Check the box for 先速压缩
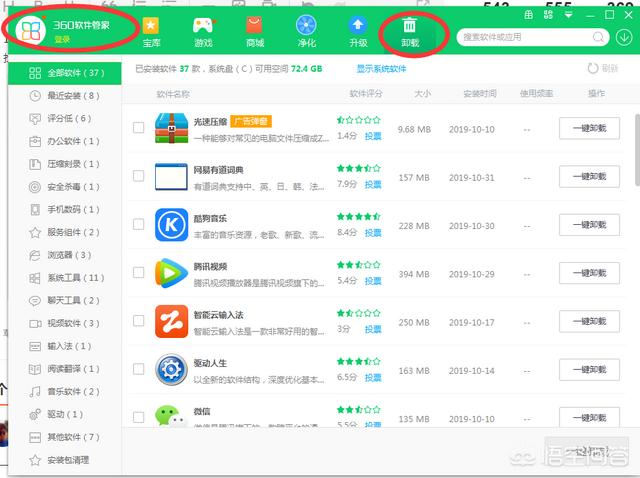 coord(139,128)
